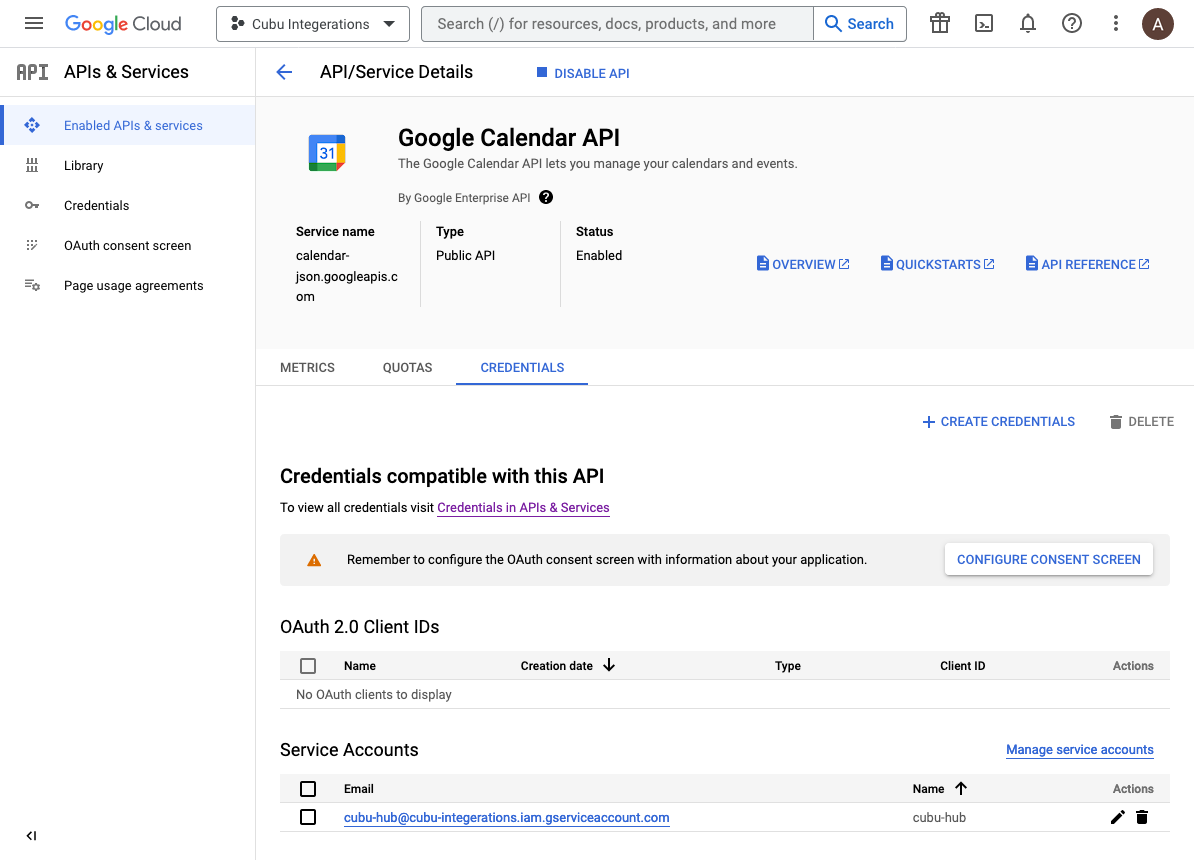Select all OAuth 2.0 client IDs checkbox

[308, 666]
